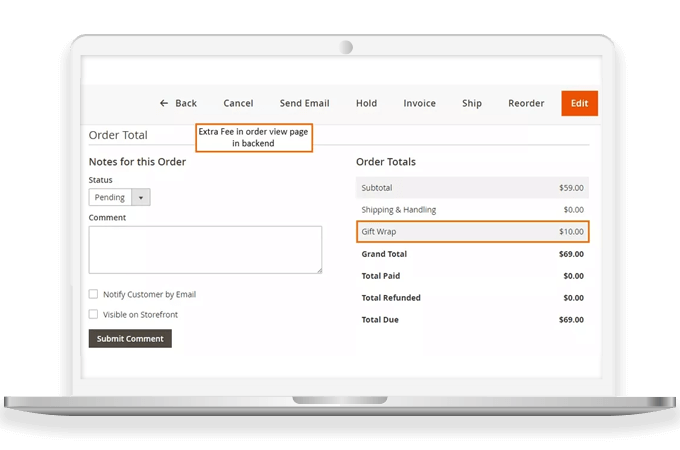Image resolution: width=680 pixels, height=450 pixels.
Task: Click the Send Email button
Action: tap(304, 103)
